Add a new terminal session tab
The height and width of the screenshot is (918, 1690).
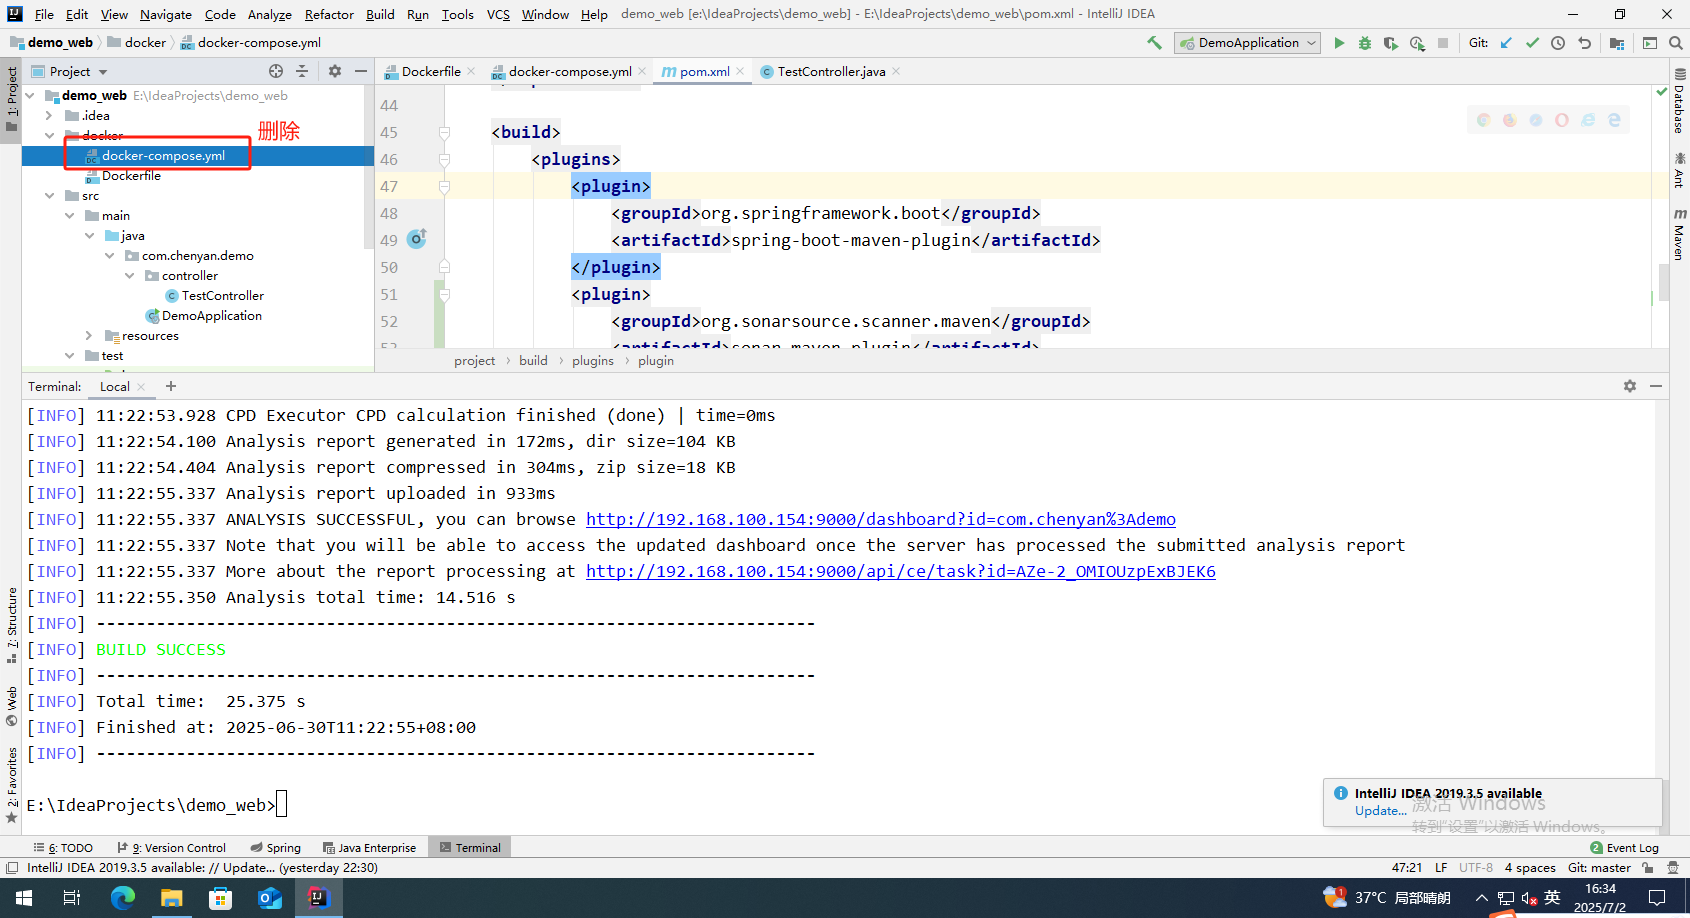[171, 386]
